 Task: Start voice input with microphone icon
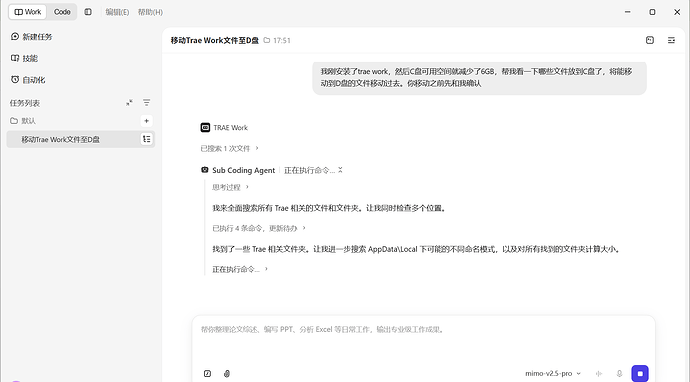click(x=619, y=374)
